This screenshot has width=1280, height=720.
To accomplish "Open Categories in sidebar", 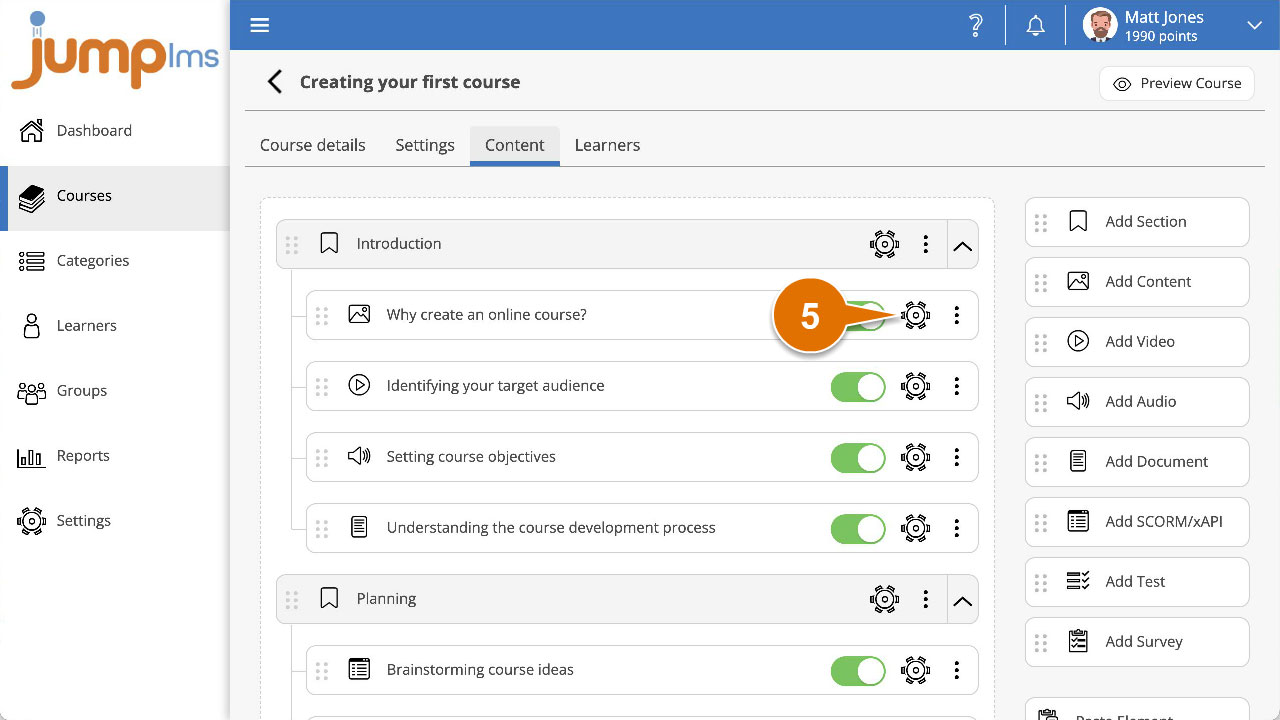I will click(x=115, y=261).
